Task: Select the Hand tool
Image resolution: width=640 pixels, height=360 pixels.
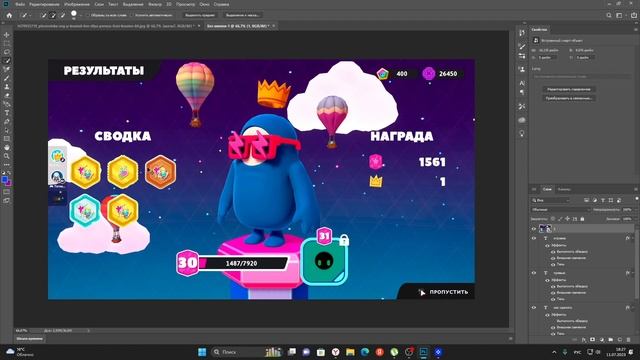Action: (x=7, y=147)
